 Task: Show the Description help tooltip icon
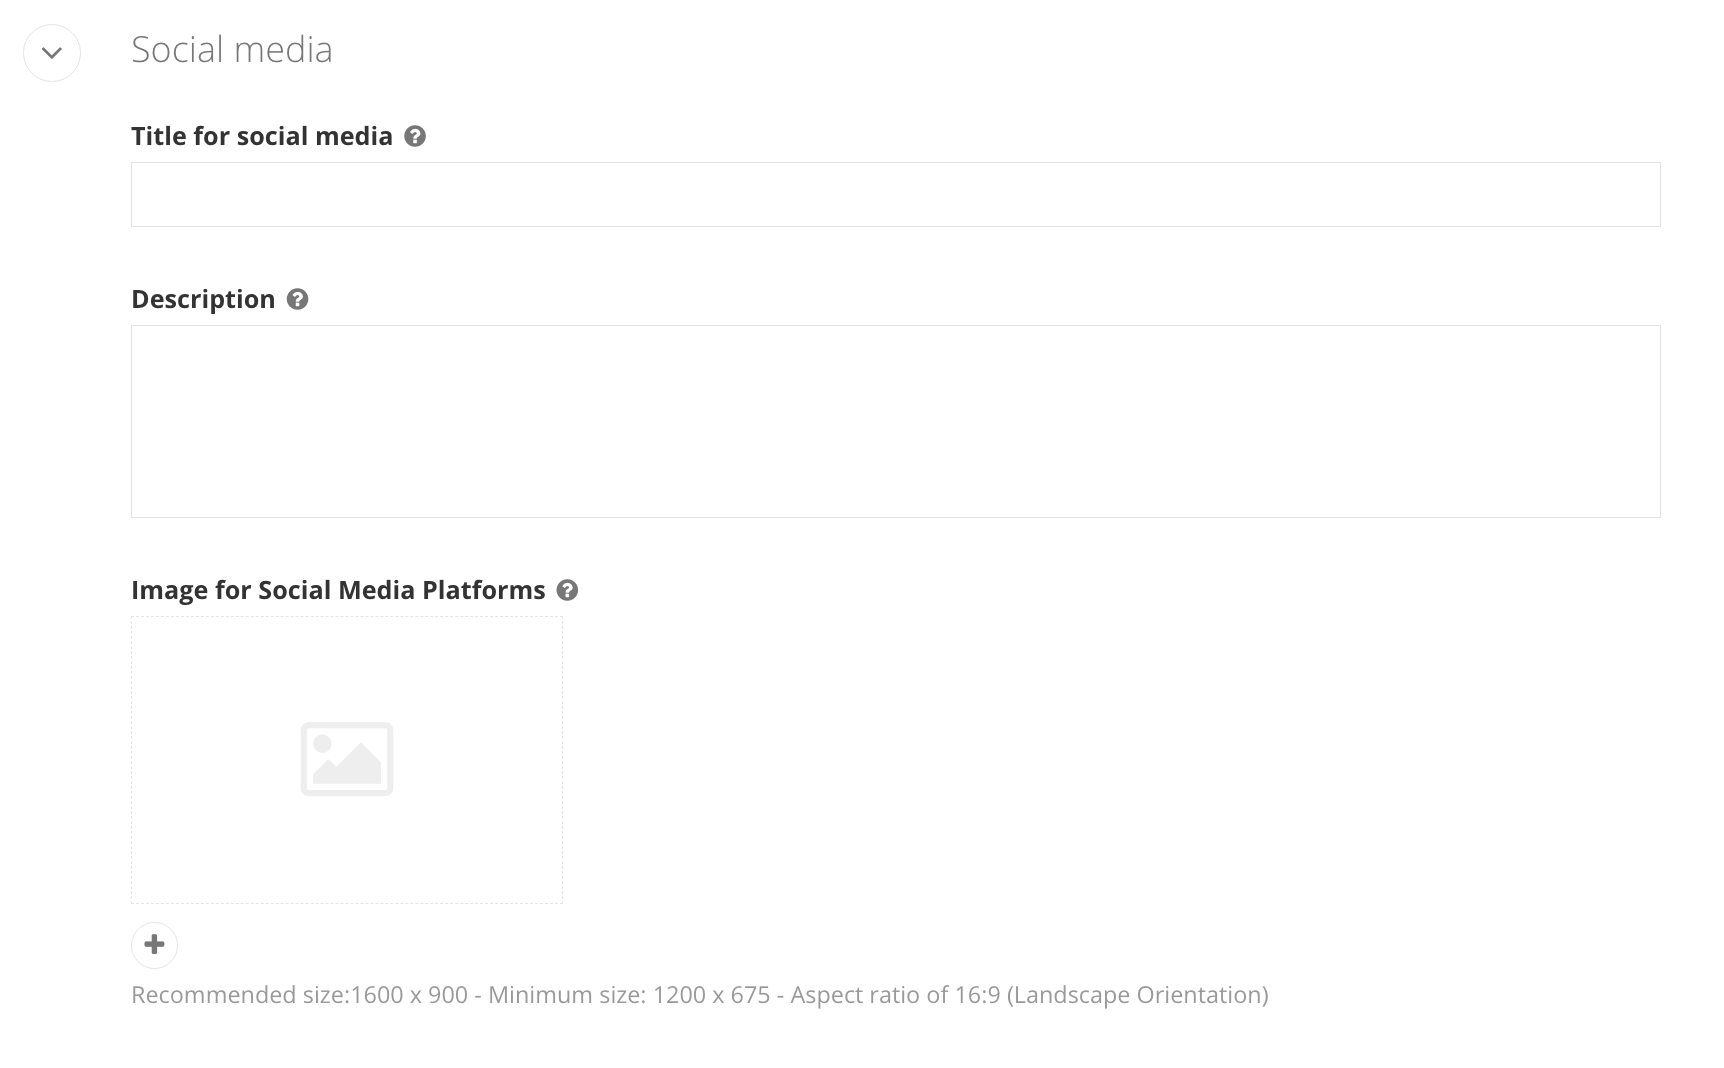297,300
